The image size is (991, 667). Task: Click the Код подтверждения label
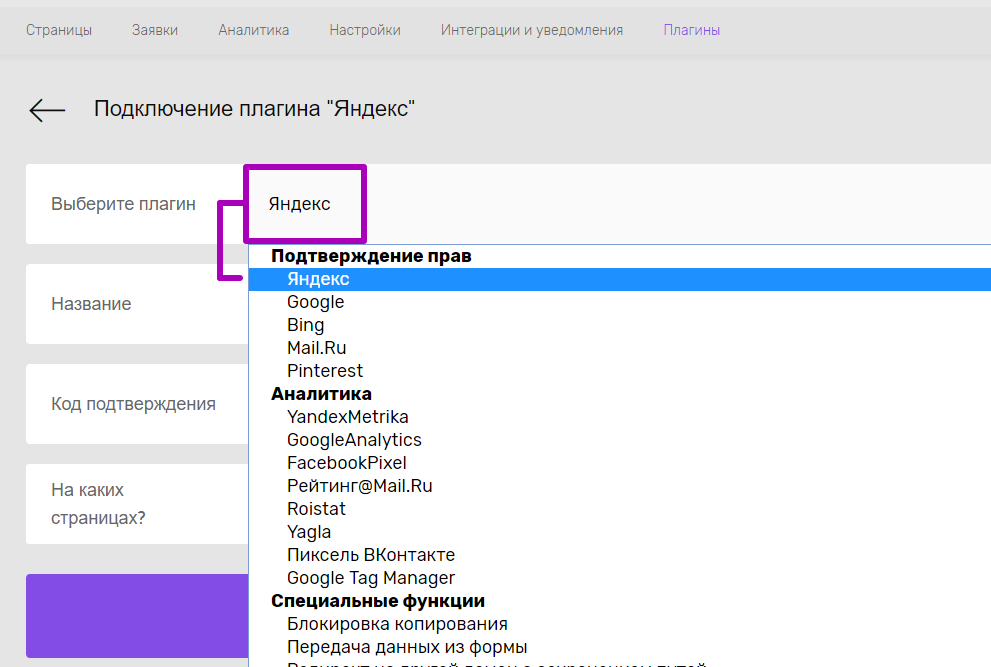coord(133,403)
